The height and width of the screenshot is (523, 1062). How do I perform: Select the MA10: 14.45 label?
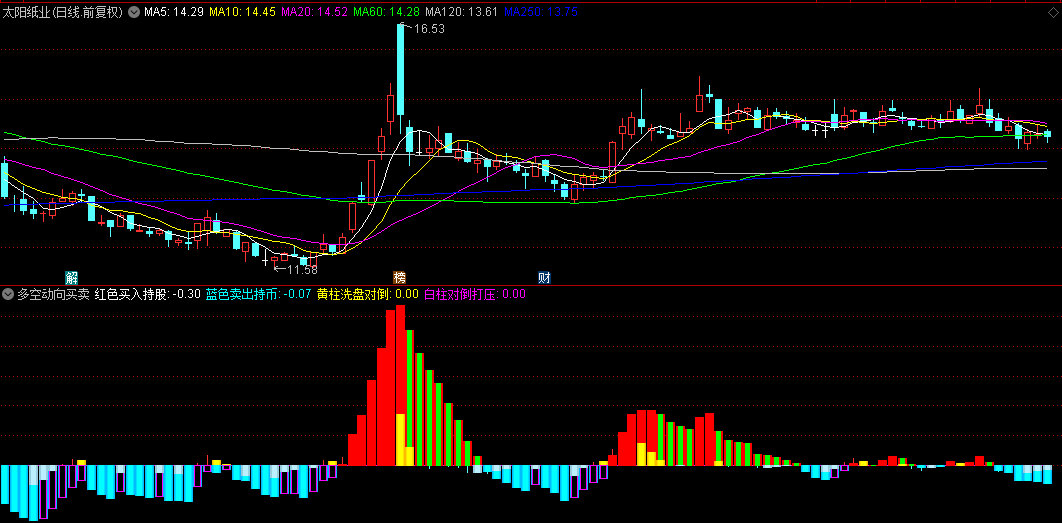tap(242, 12)
